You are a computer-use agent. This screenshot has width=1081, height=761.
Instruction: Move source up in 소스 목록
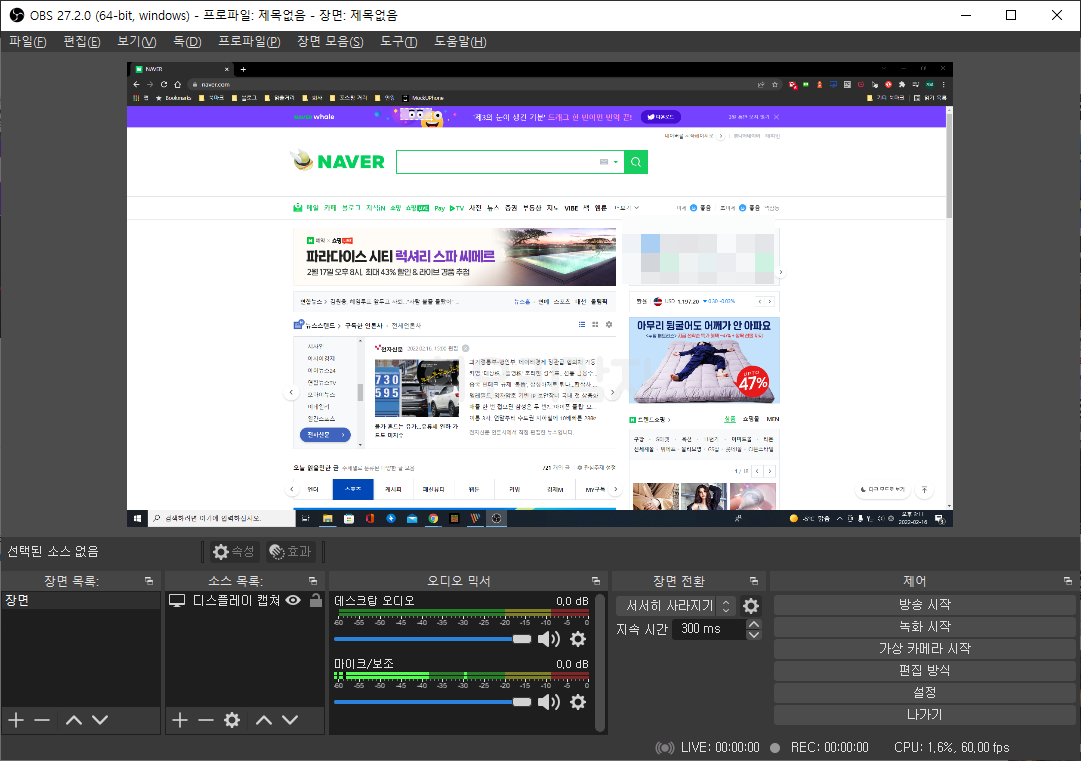(x=264, y=720)
